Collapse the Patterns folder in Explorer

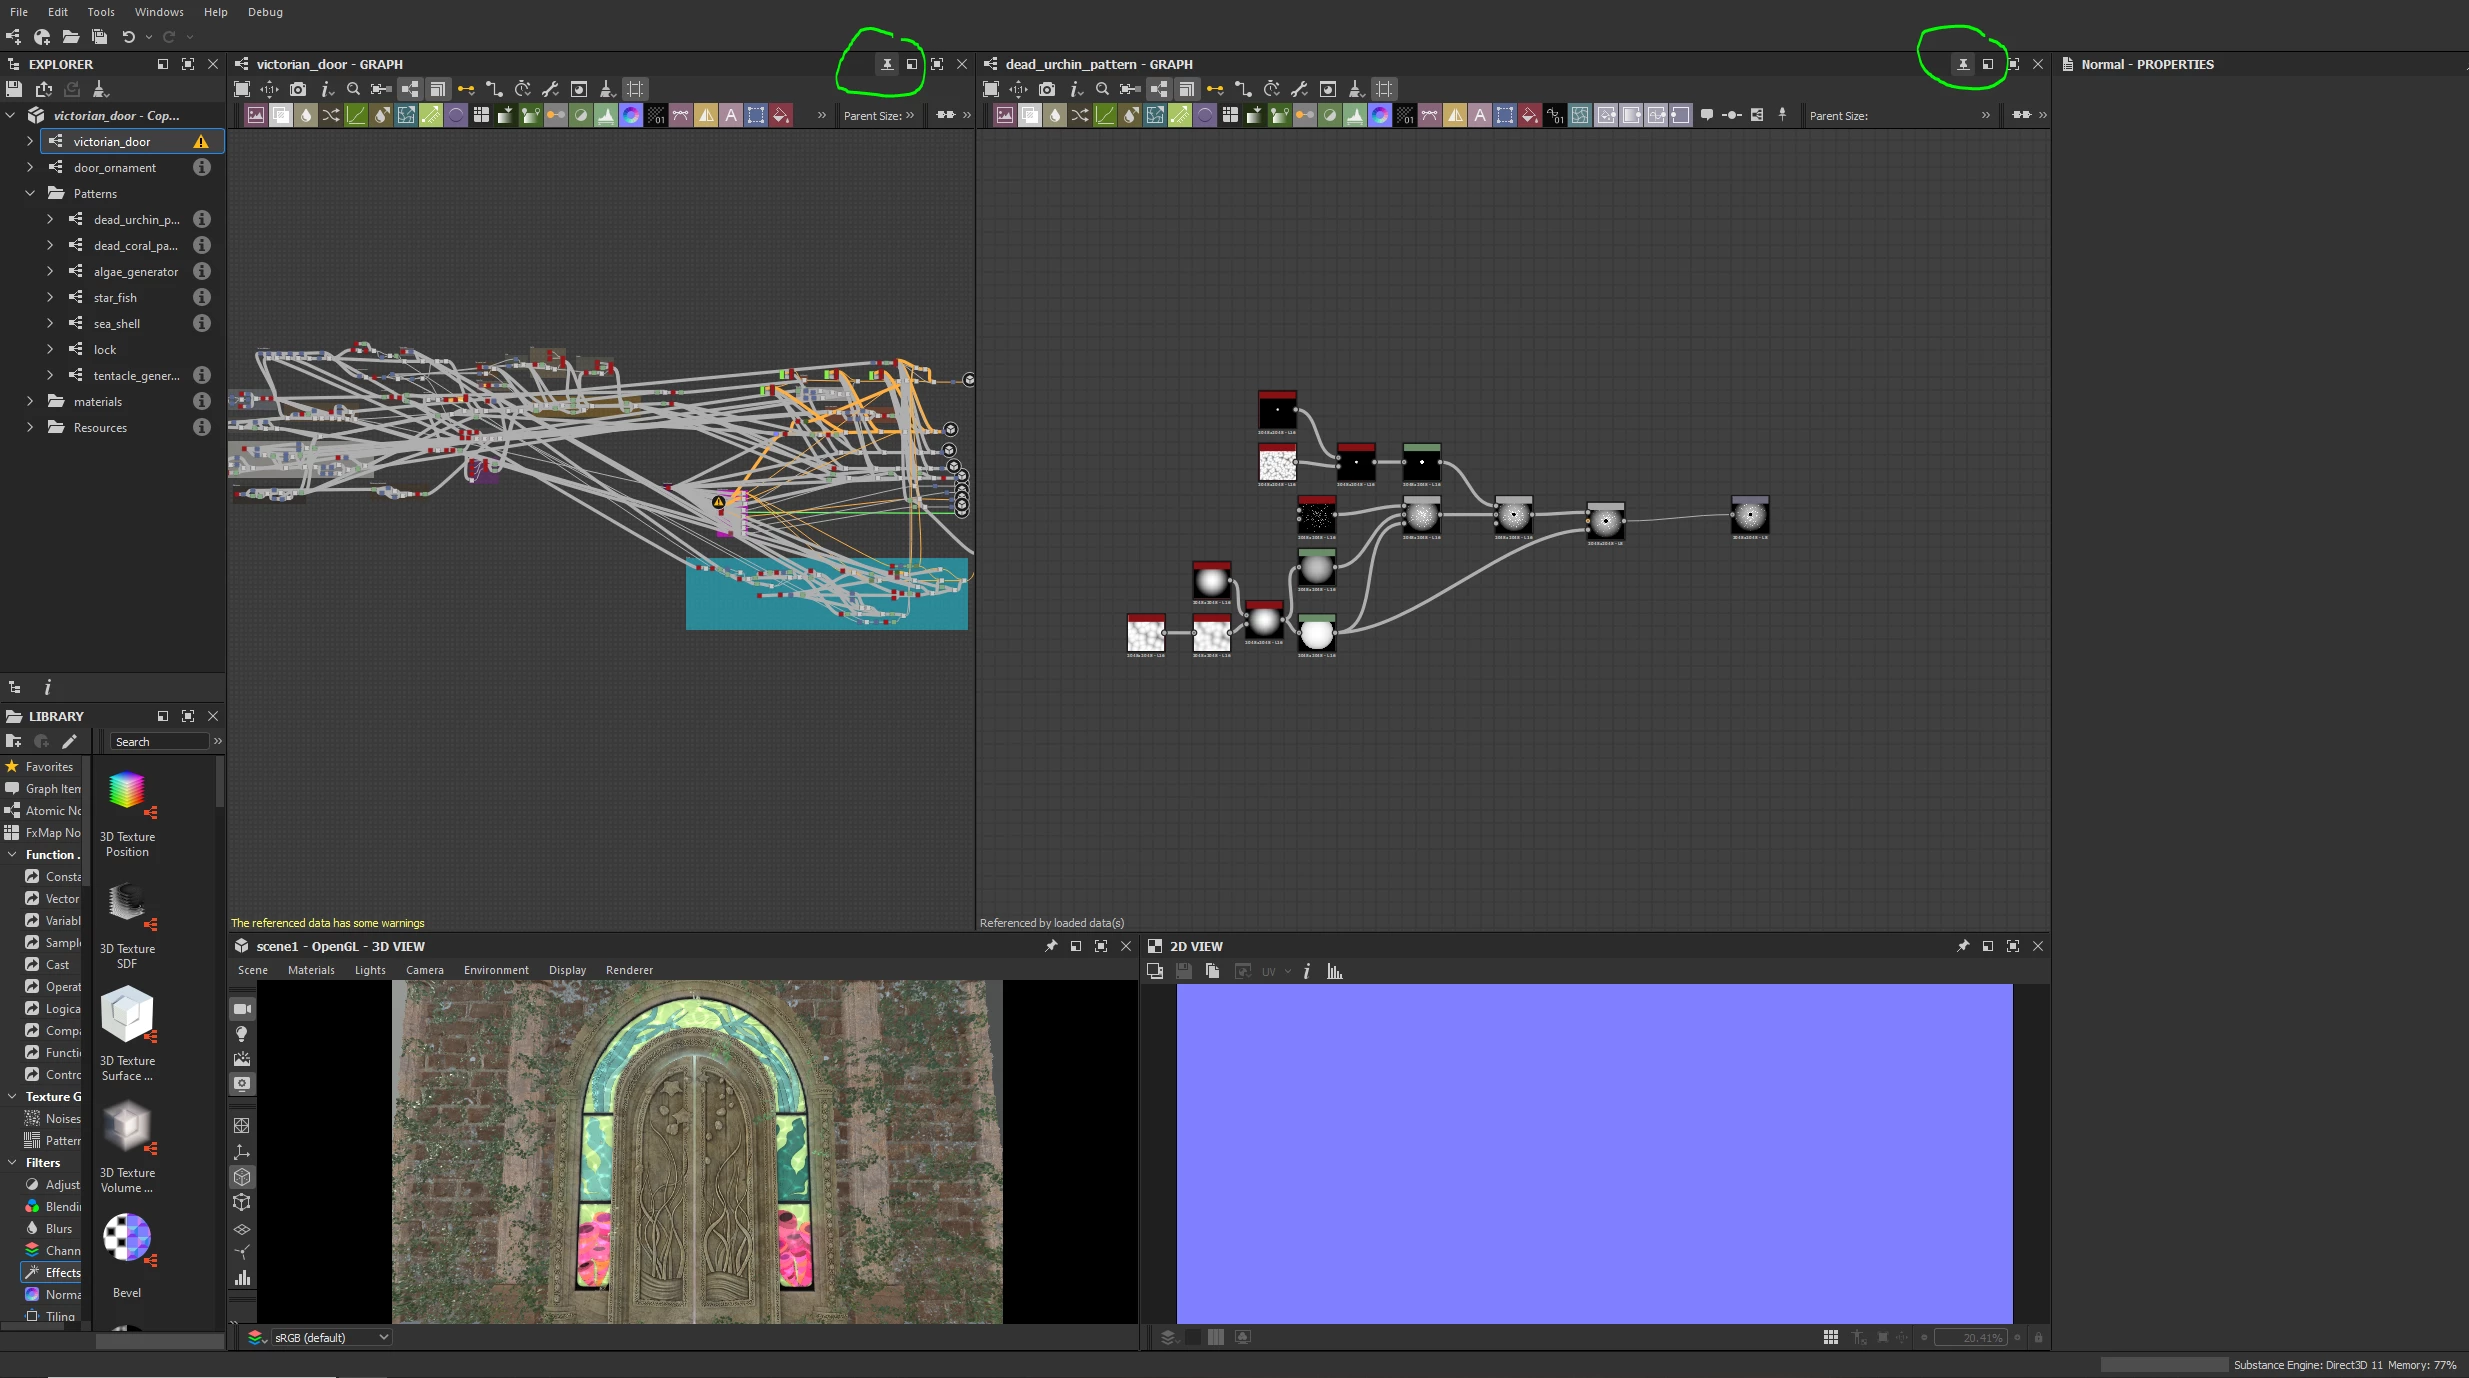click(30, 193)
